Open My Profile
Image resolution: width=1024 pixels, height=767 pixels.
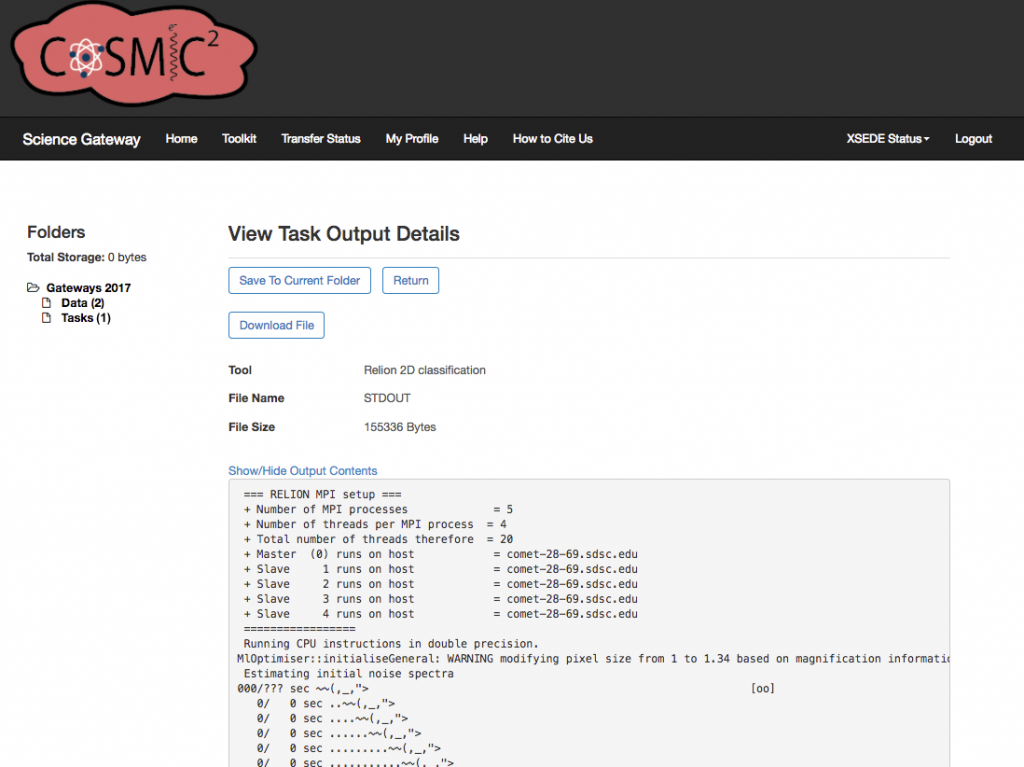point(411,139)
